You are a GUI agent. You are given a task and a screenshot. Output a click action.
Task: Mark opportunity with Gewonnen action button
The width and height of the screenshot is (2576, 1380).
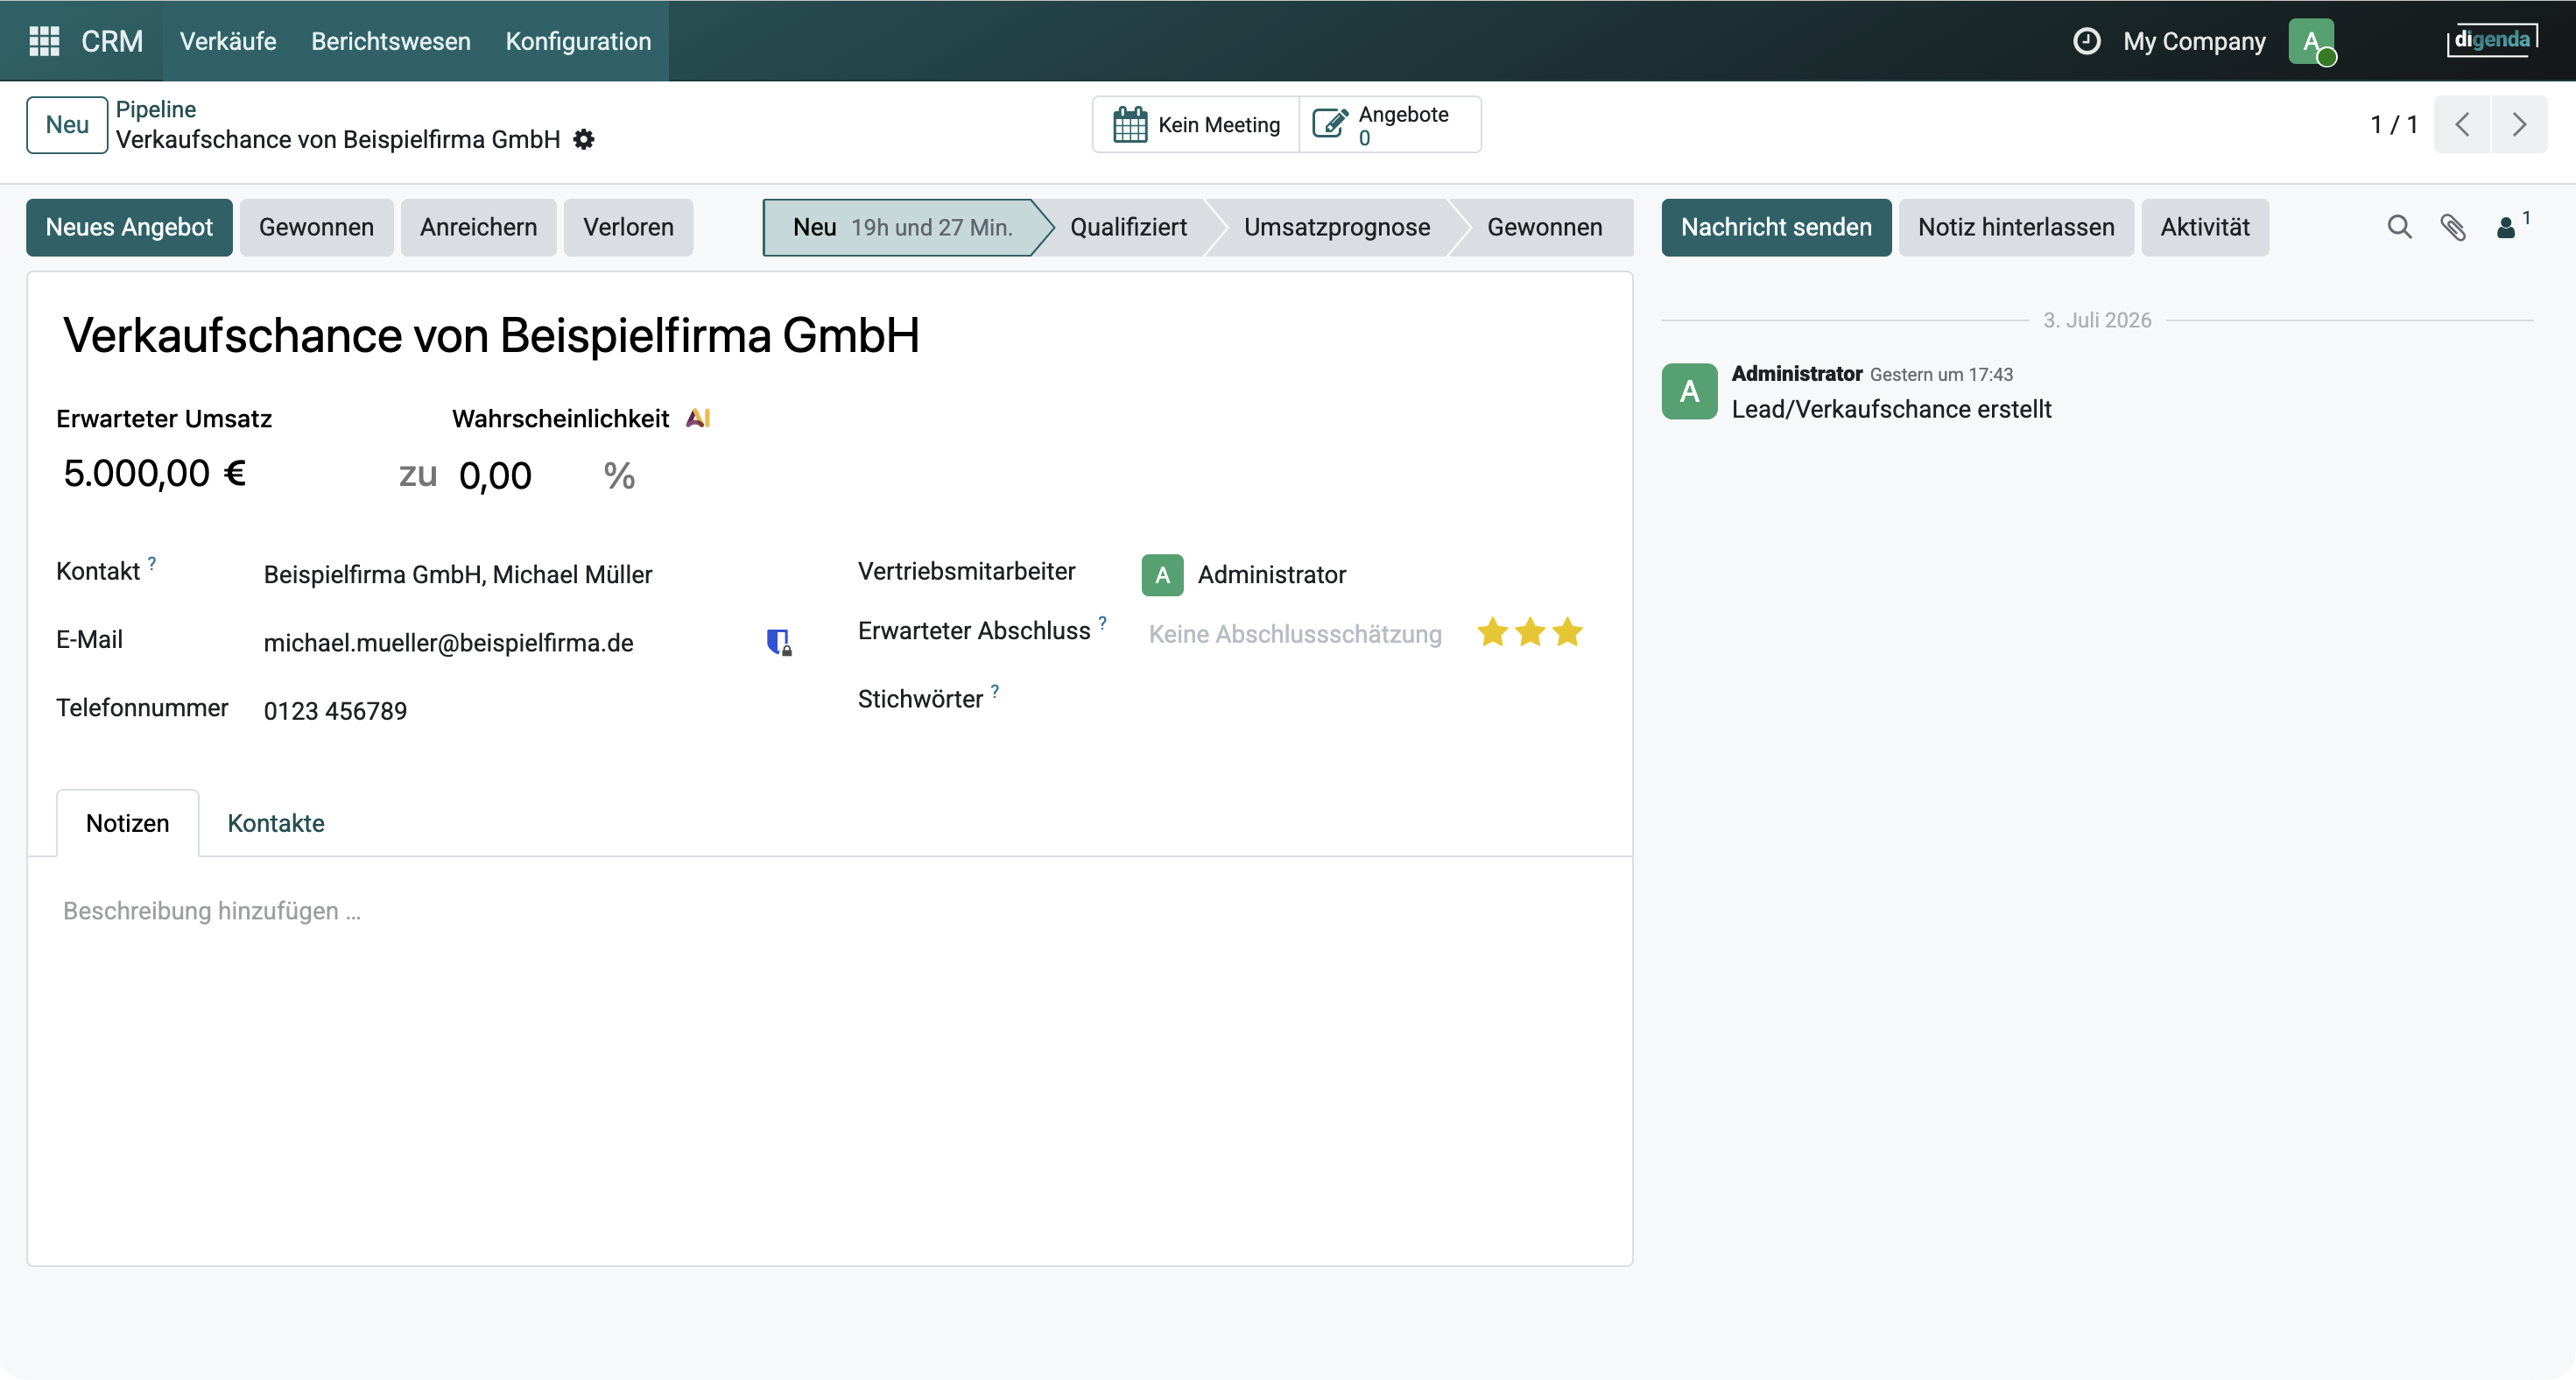(x=316, y=227)
